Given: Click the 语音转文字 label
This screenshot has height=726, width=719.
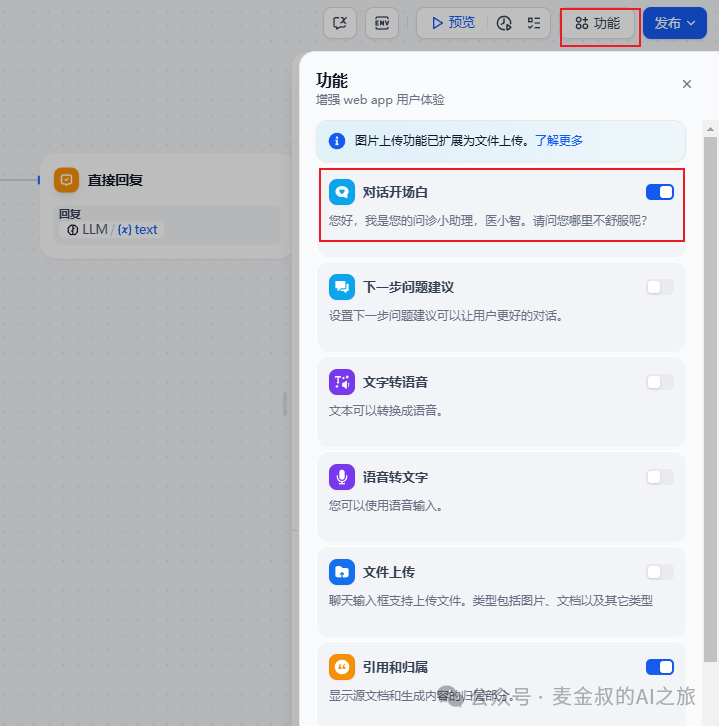Looking at the screenshot, I should (395, 477).
